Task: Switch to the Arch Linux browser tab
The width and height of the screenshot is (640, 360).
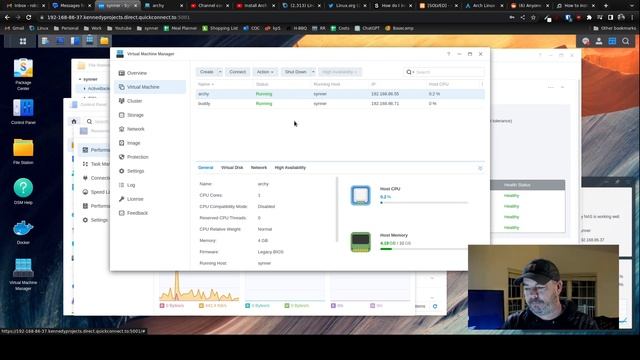Action: coord(483,6)
